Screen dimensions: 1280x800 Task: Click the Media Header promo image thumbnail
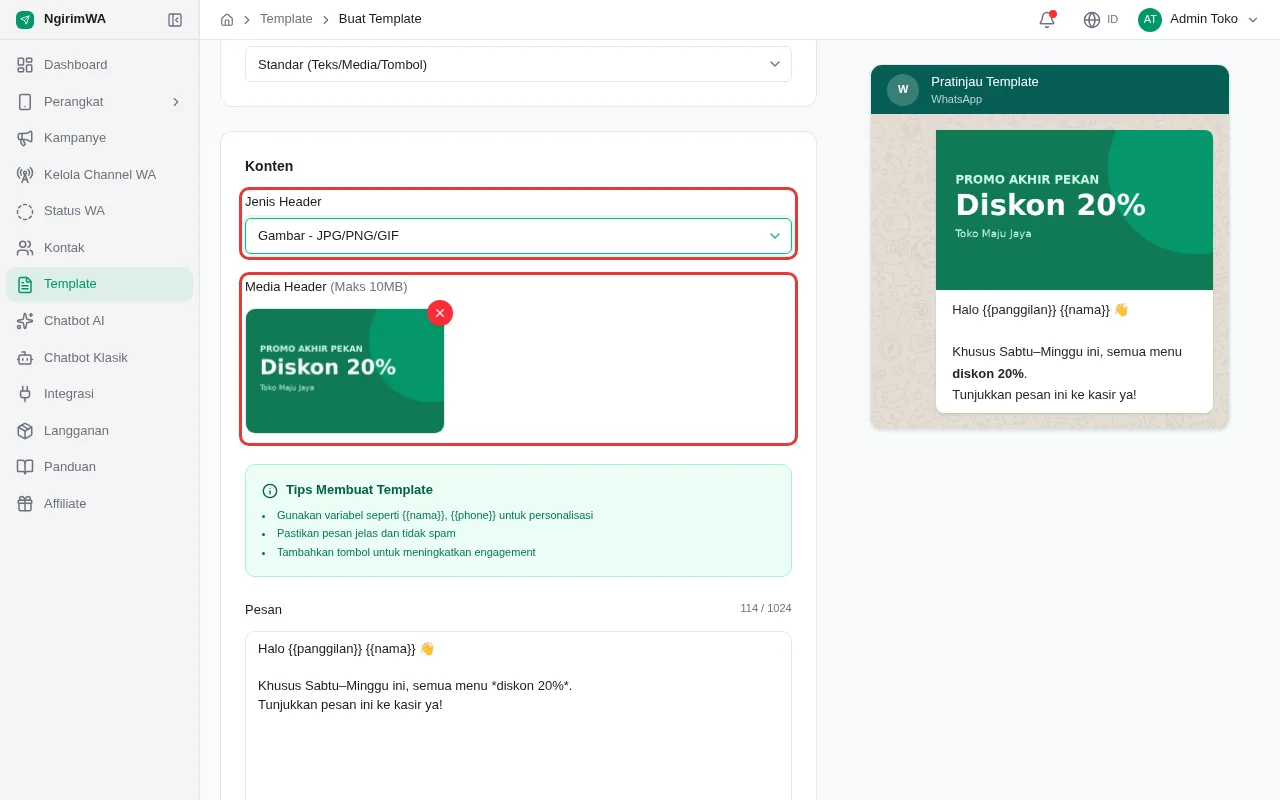[x=345, y=371]
